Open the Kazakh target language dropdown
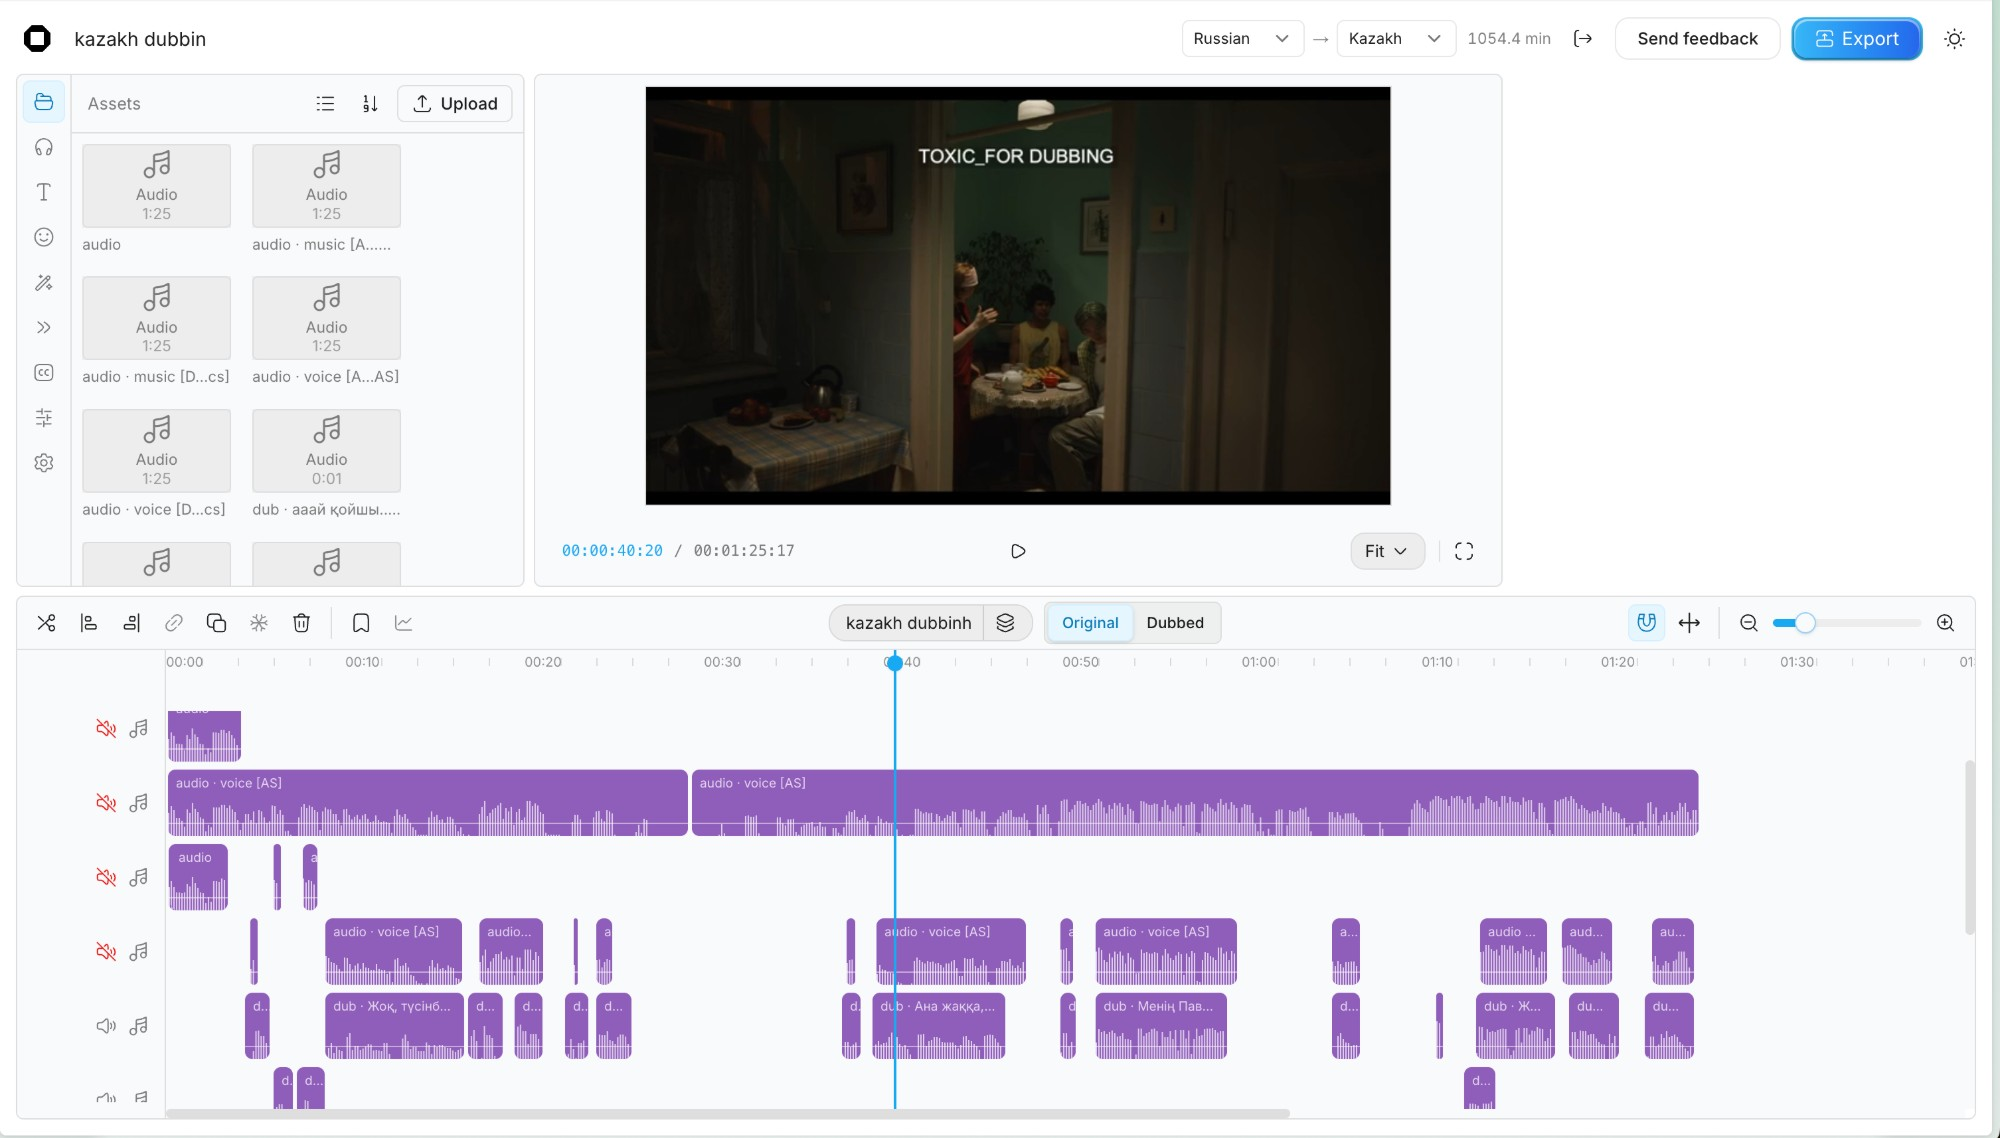The image size is (2000, 1138). (x=1395, y=38)
